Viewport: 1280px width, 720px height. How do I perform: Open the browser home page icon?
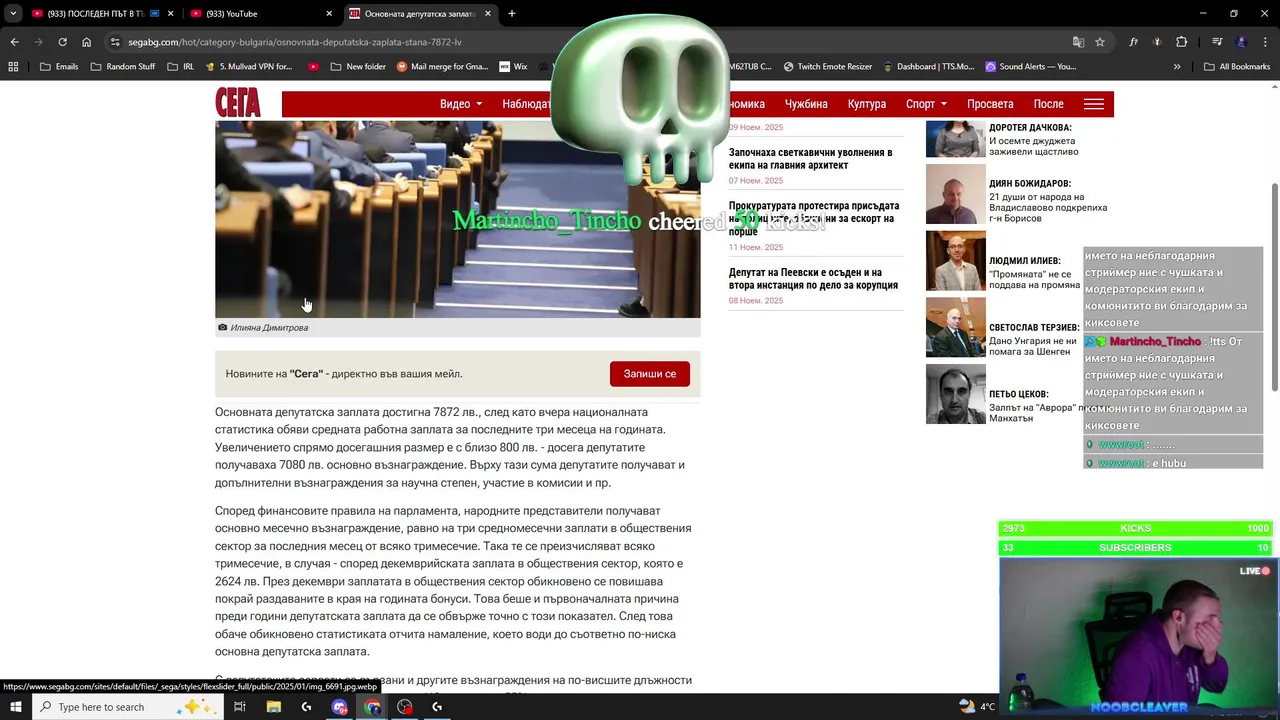tap(86, 42)
